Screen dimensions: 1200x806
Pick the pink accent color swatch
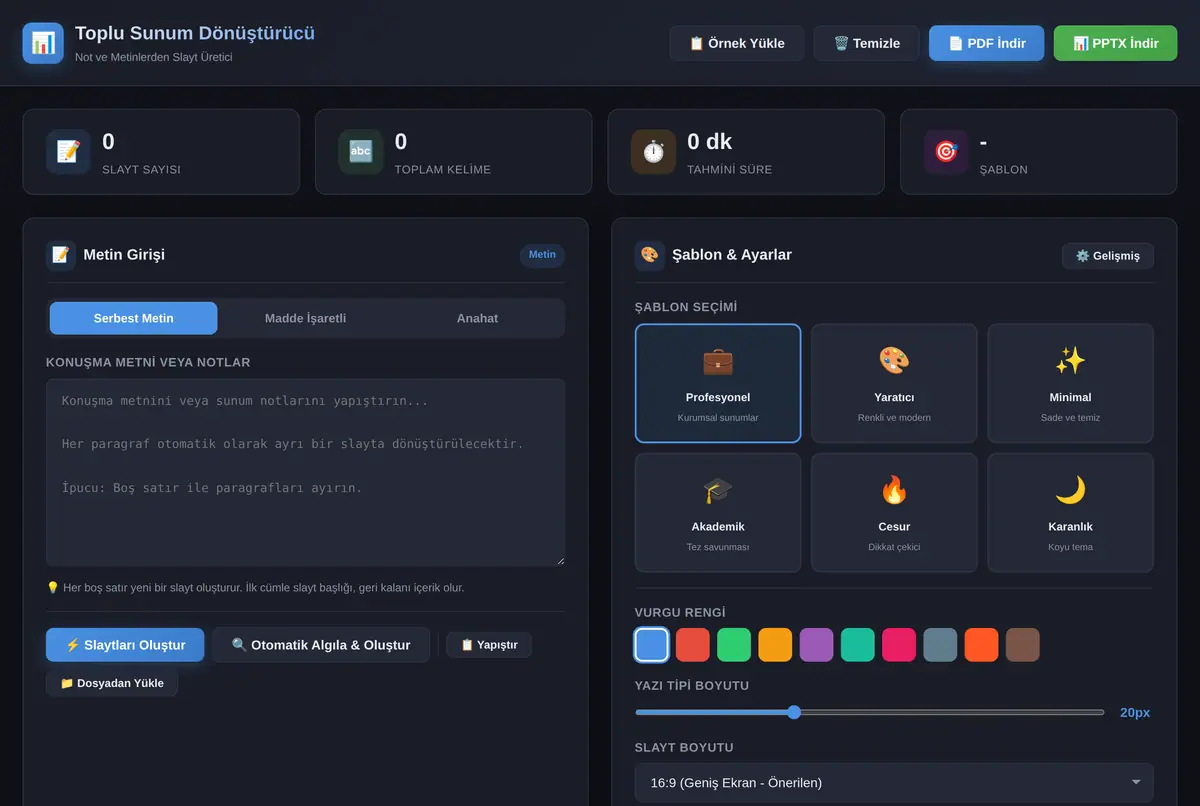pyautogui.click(x=899, y=645)
